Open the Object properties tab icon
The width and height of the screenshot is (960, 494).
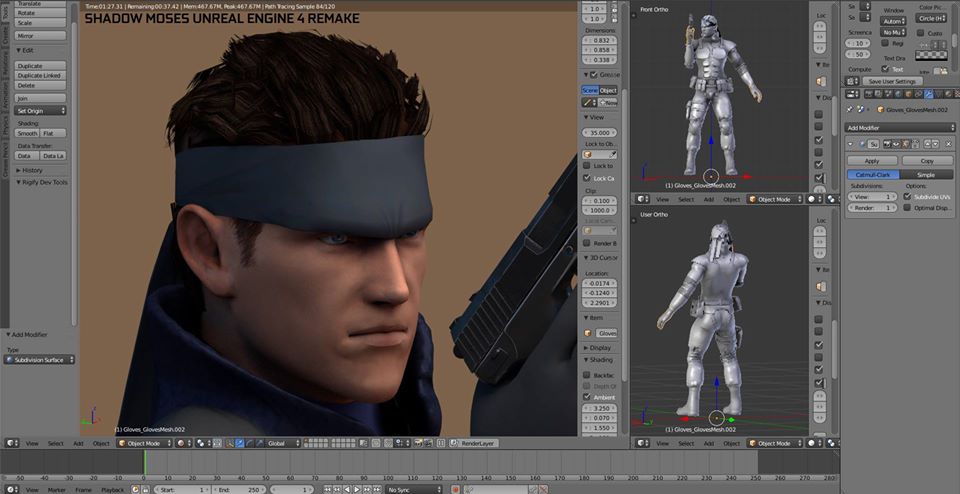(908, 94)
